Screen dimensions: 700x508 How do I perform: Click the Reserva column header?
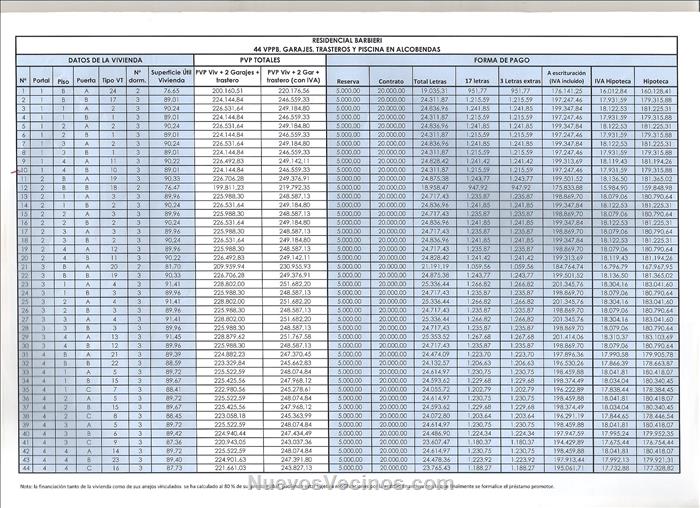tap(348, 81)
